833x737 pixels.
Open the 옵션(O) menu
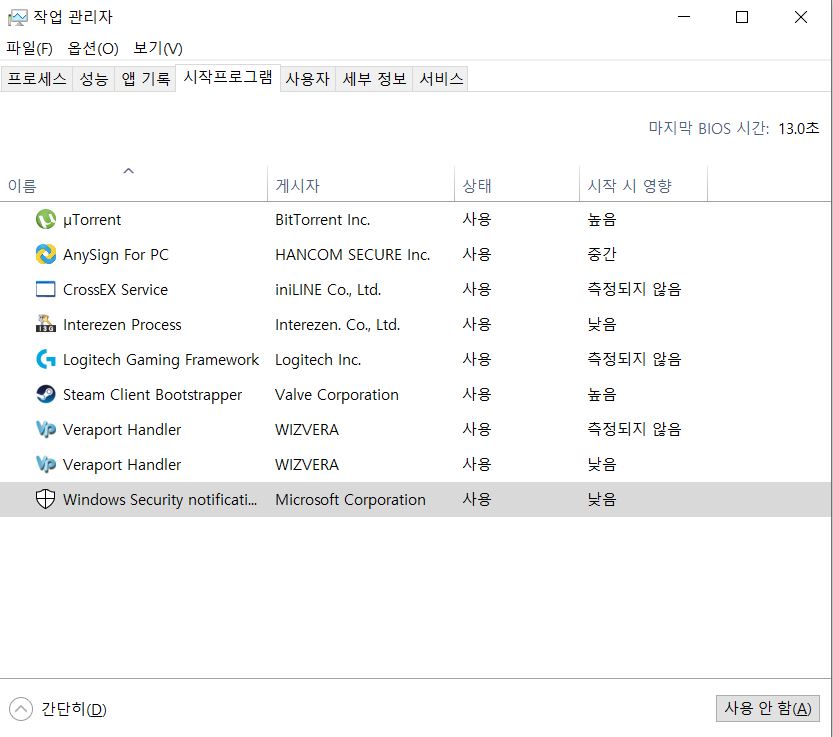93,48
